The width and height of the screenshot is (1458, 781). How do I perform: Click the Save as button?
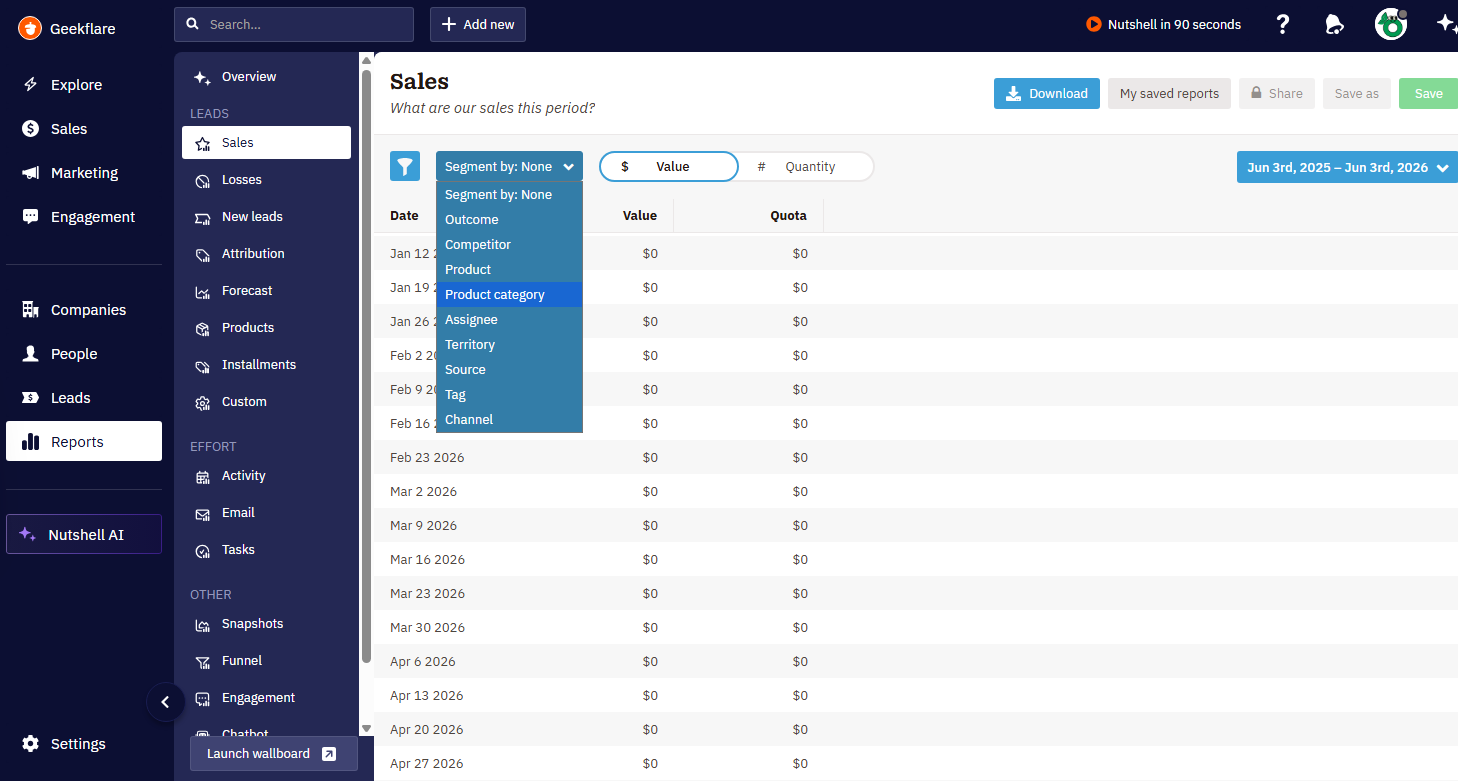[x=1357, y=94]
